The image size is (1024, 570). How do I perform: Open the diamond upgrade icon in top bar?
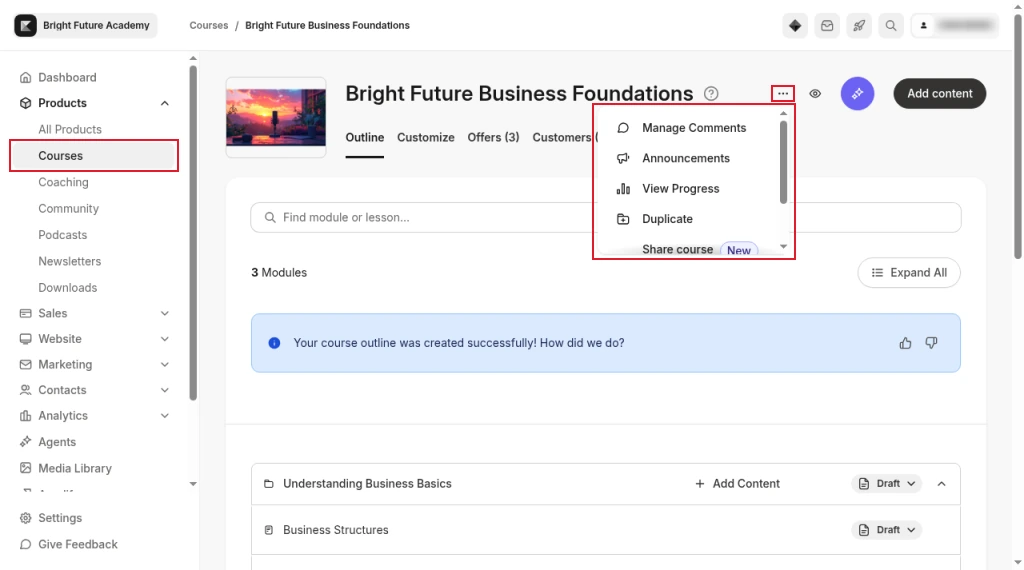point(795,25)
